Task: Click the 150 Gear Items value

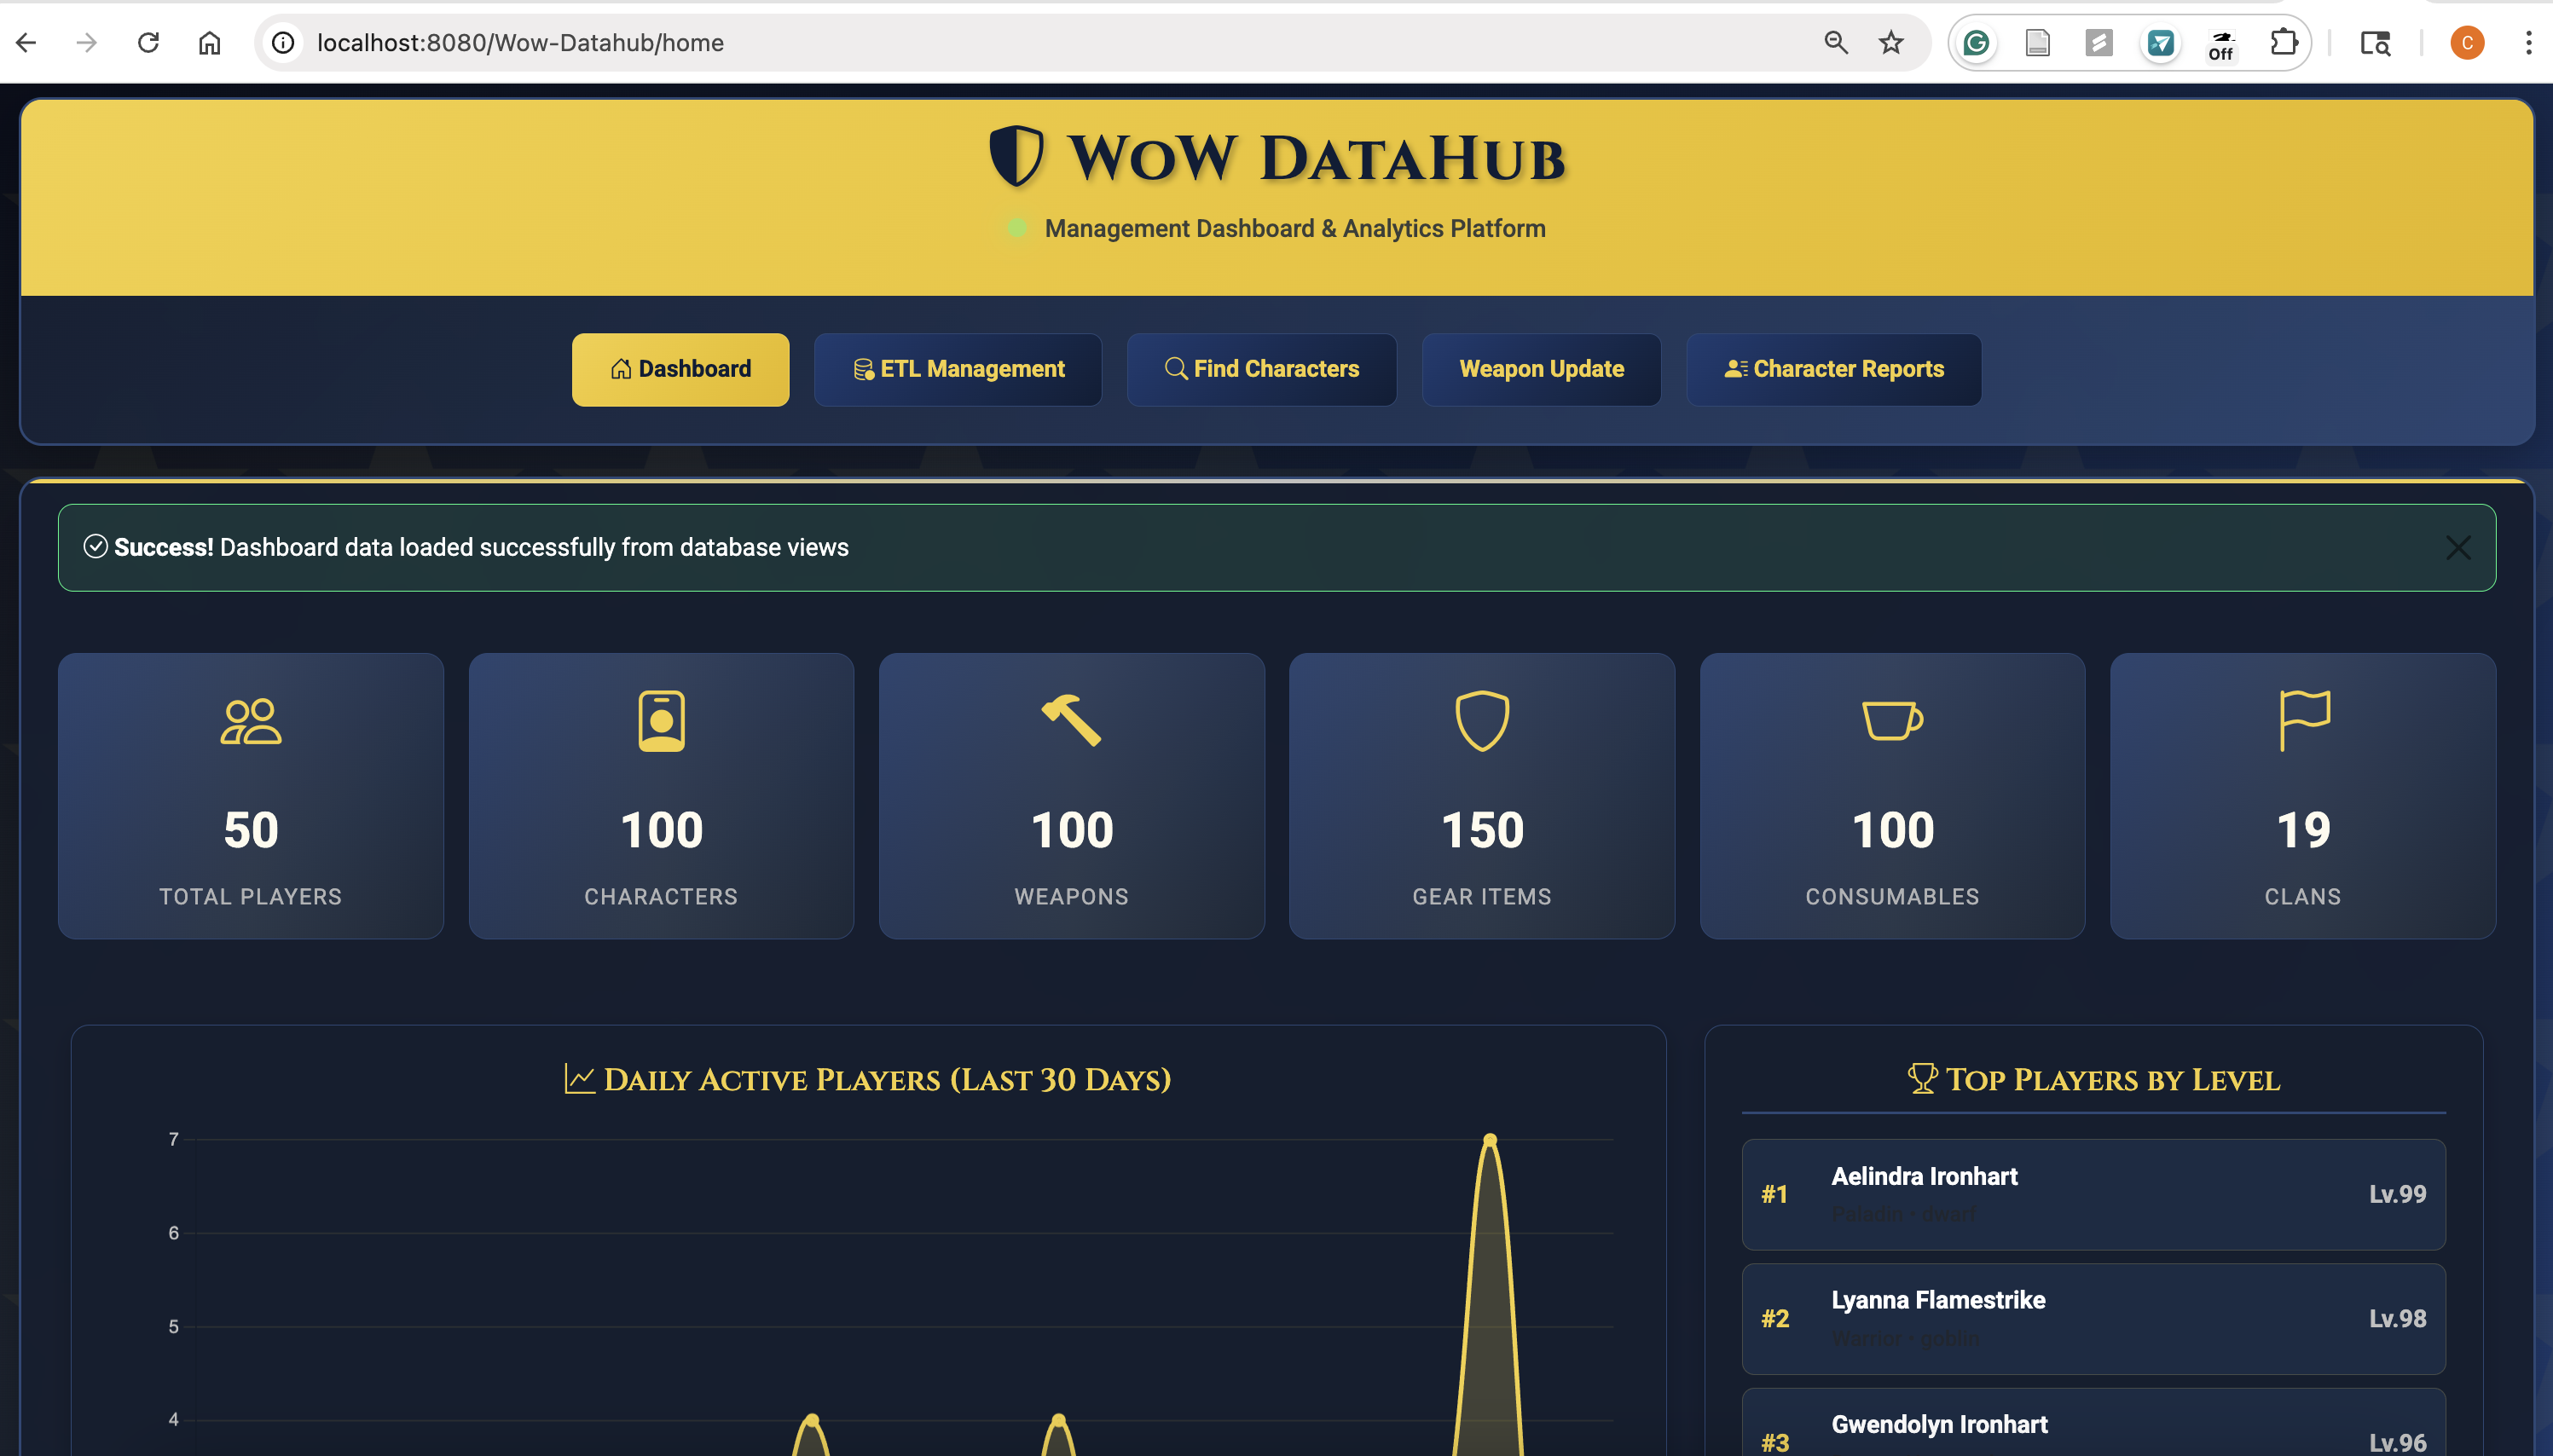Action: (1482, 830)
